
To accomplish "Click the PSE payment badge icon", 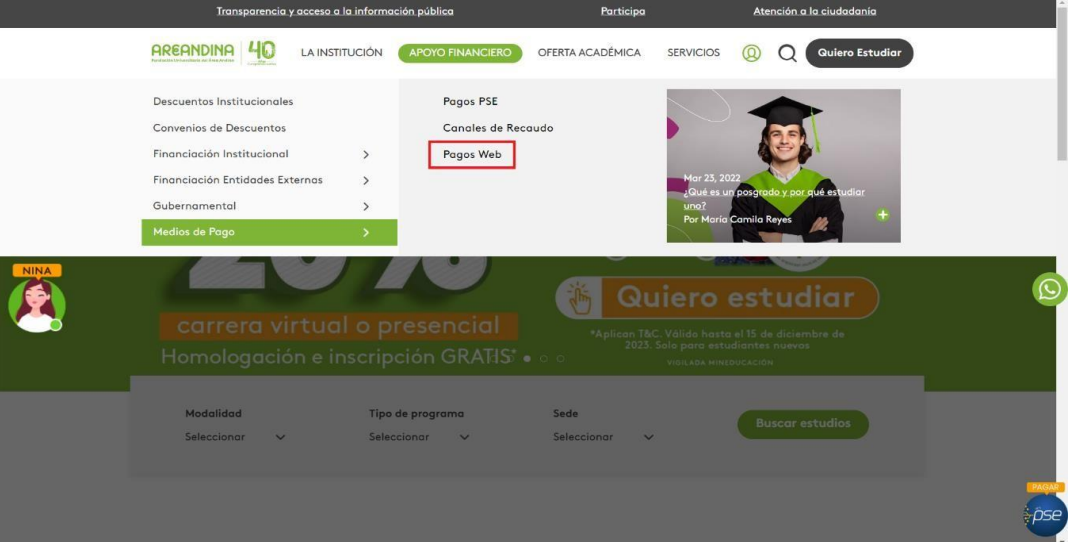I will click(1046, 514).
